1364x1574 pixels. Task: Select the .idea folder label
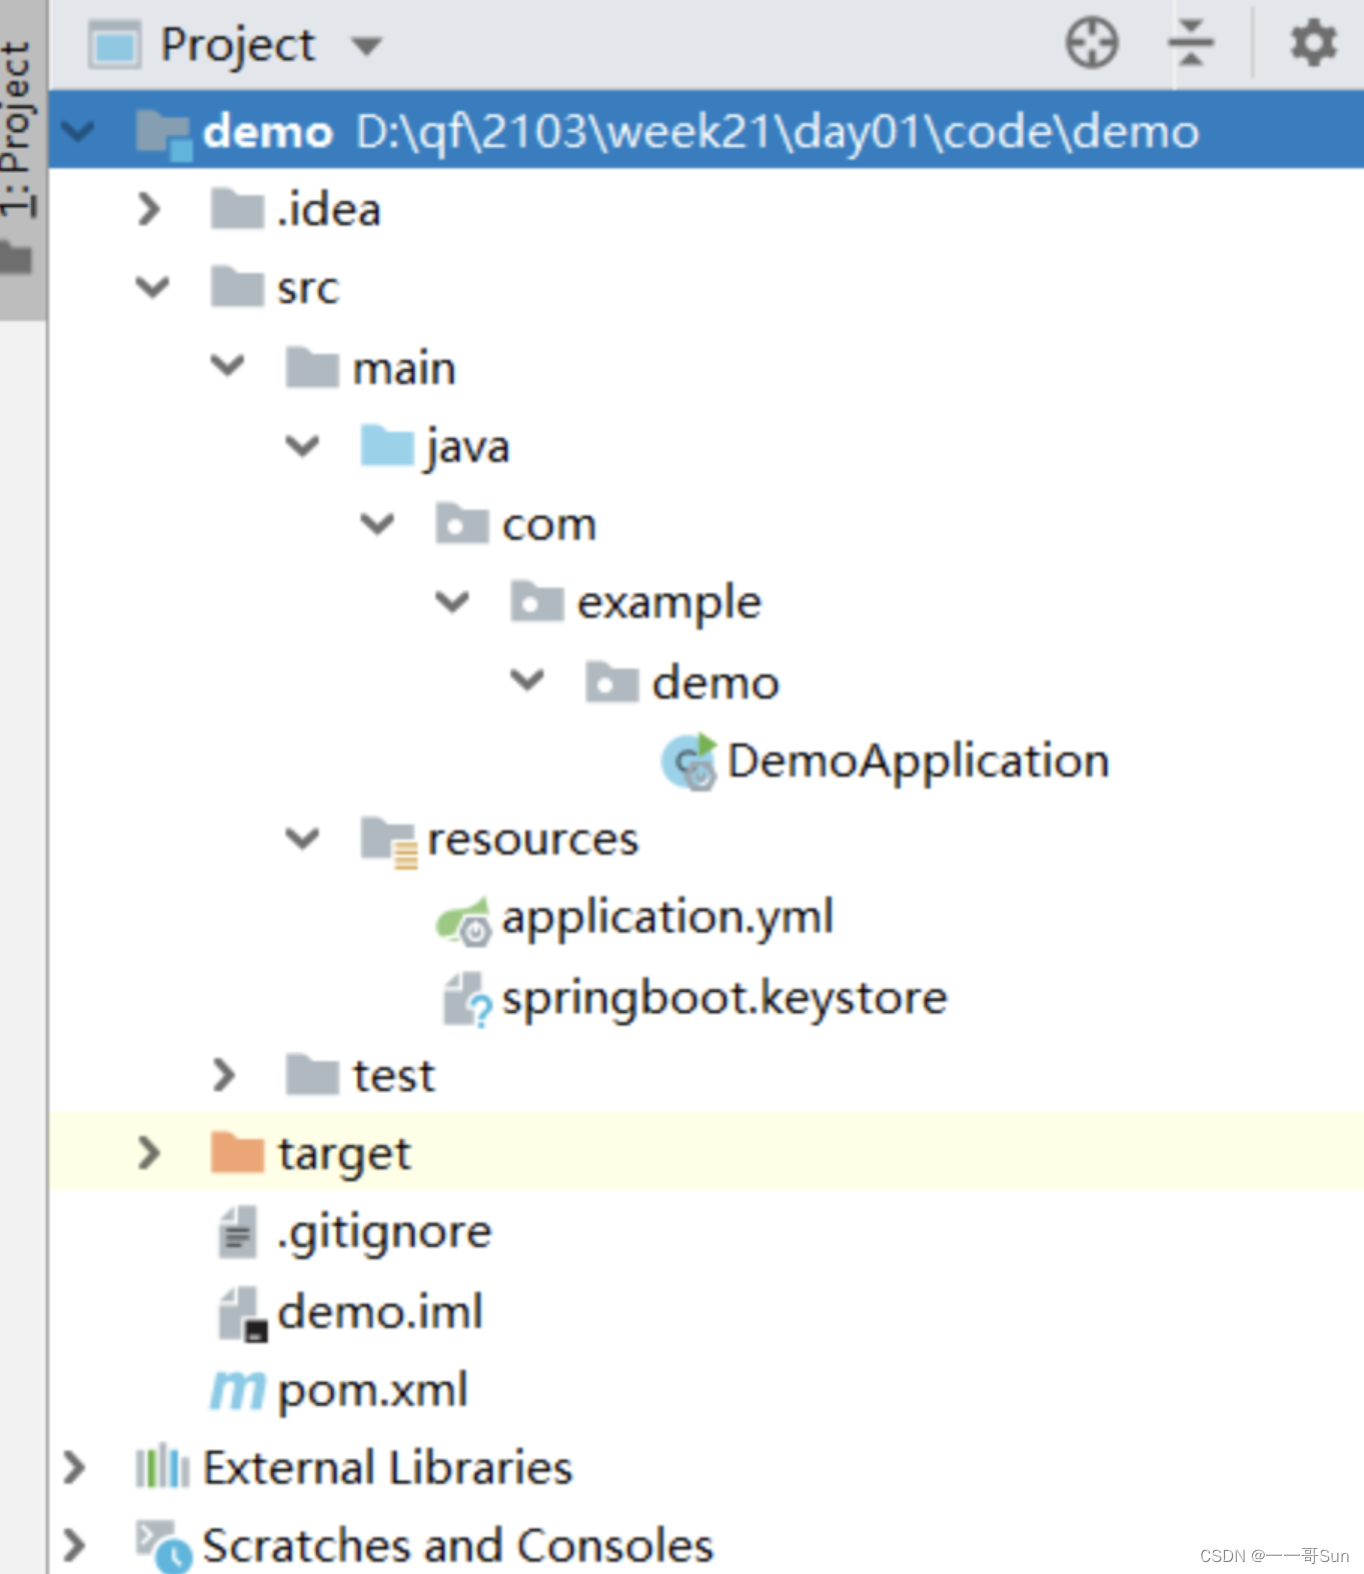pos(328,210)
